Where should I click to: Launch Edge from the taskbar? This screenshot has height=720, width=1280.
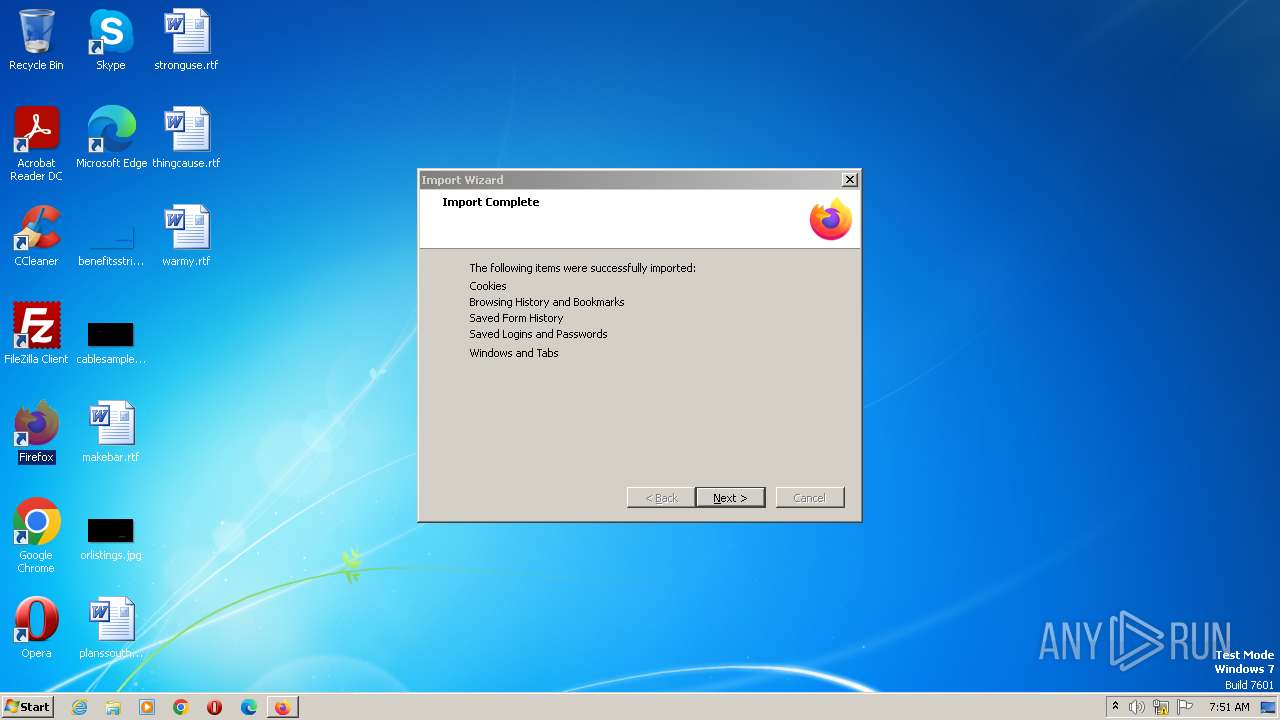(249, 707)
